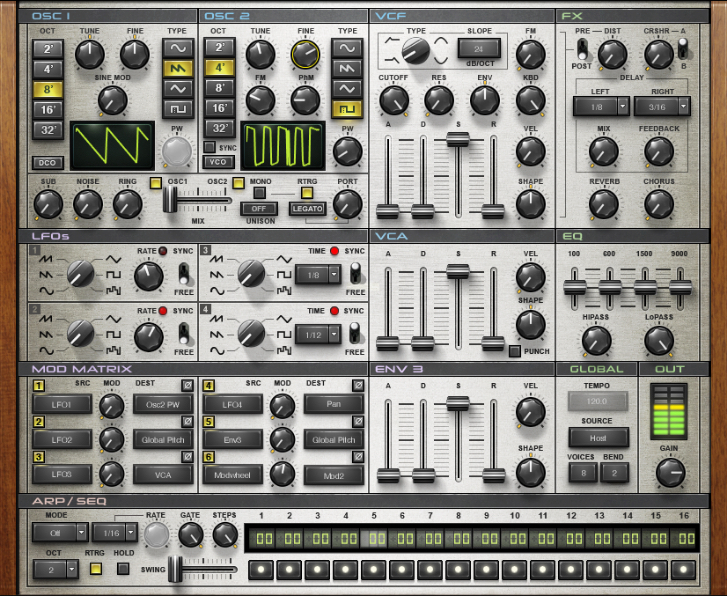Toggle the OSC1 enable square button
The height and width of the screenshot is (596, 727).
click(x=156, y=183)
